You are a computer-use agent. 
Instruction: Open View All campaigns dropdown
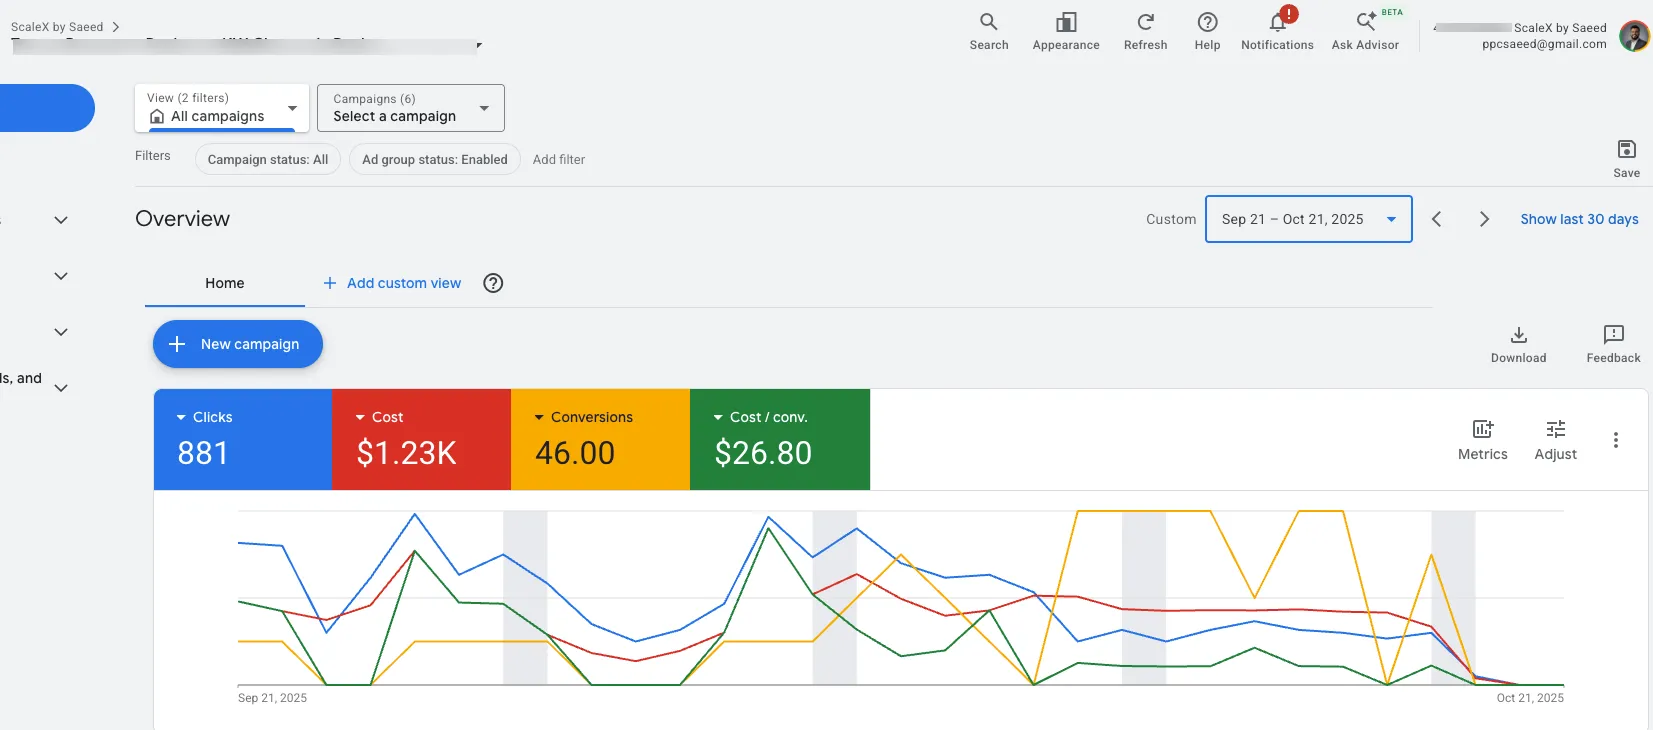222,108
